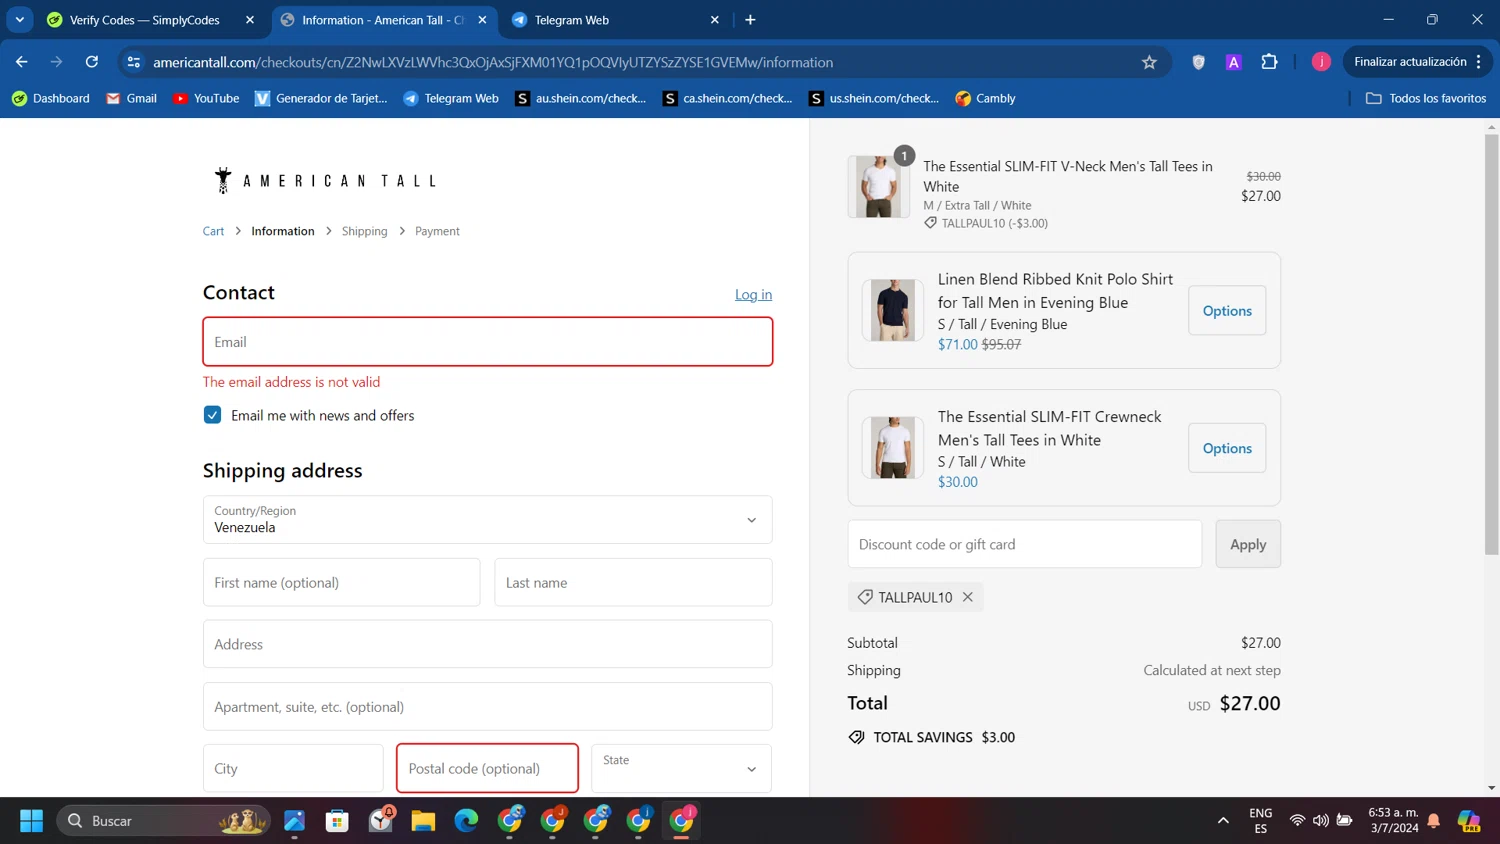Image resolution: width=1500 pixels, height=844 pixels.
Task: Click the American Tall logo
Action: (325, 181)
